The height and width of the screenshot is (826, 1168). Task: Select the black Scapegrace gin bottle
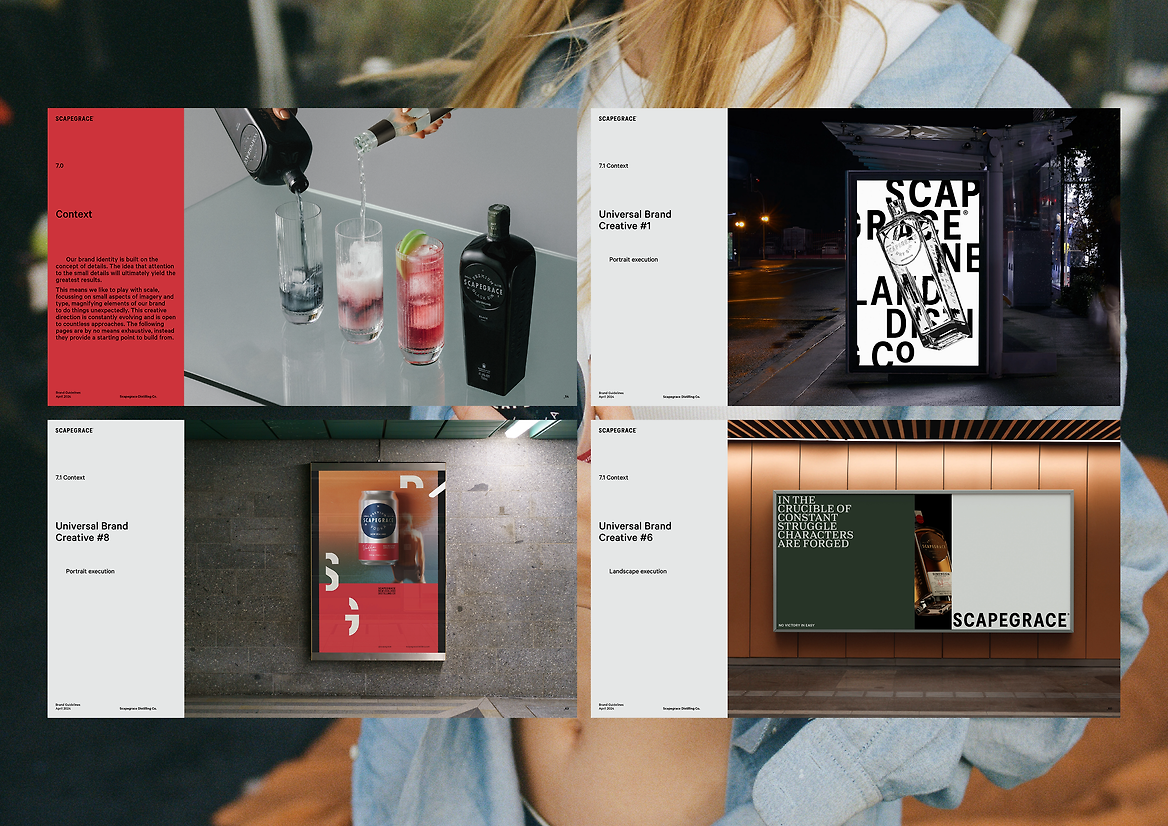496,298
